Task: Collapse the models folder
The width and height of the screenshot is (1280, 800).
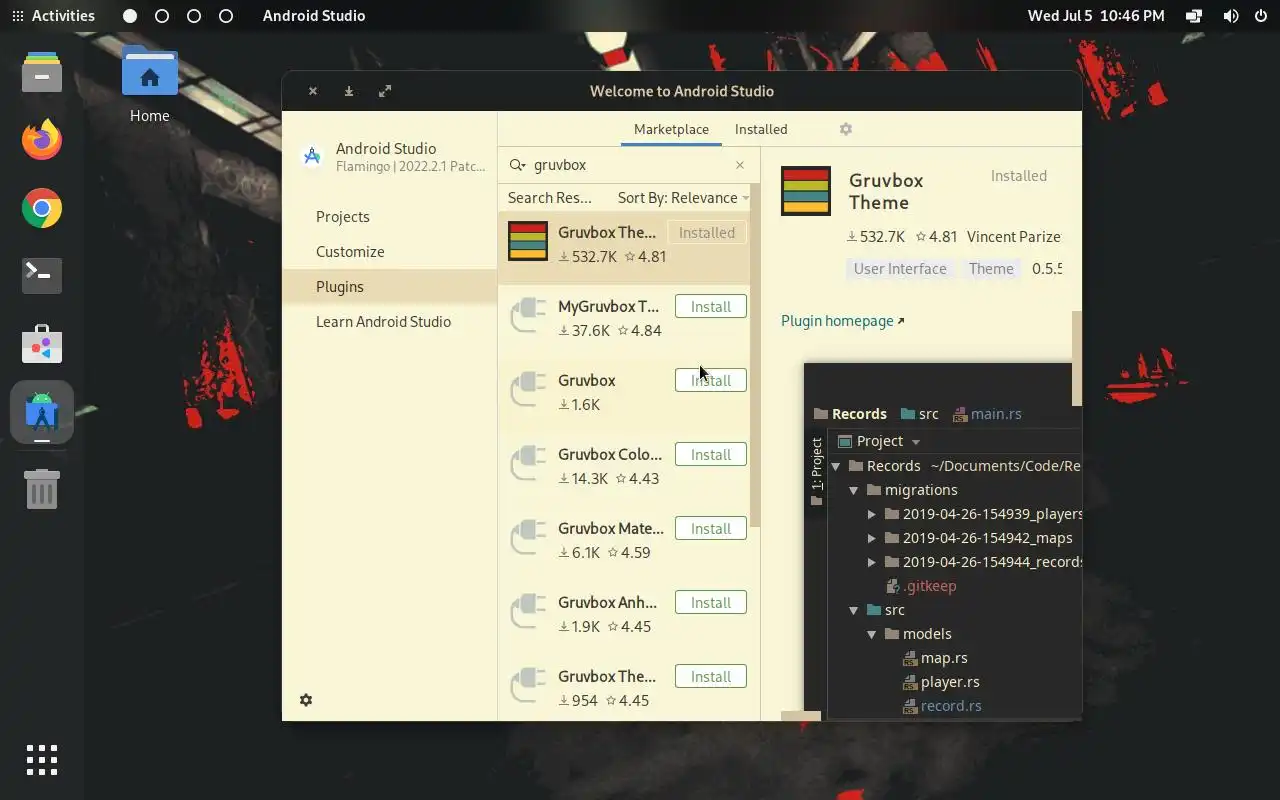Action: (872, 634)
